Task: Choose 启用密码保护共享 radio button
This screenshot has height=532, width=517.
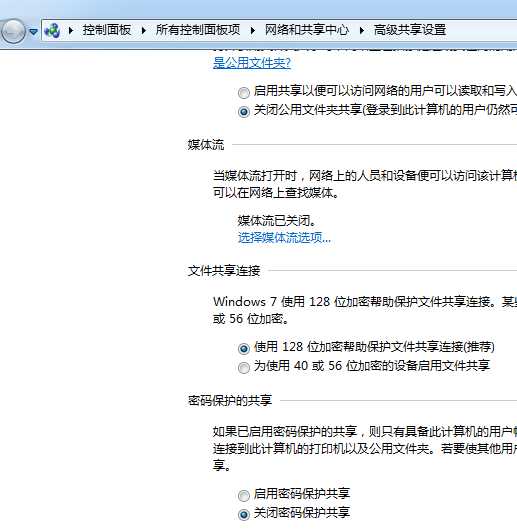Action: point(244,496)
